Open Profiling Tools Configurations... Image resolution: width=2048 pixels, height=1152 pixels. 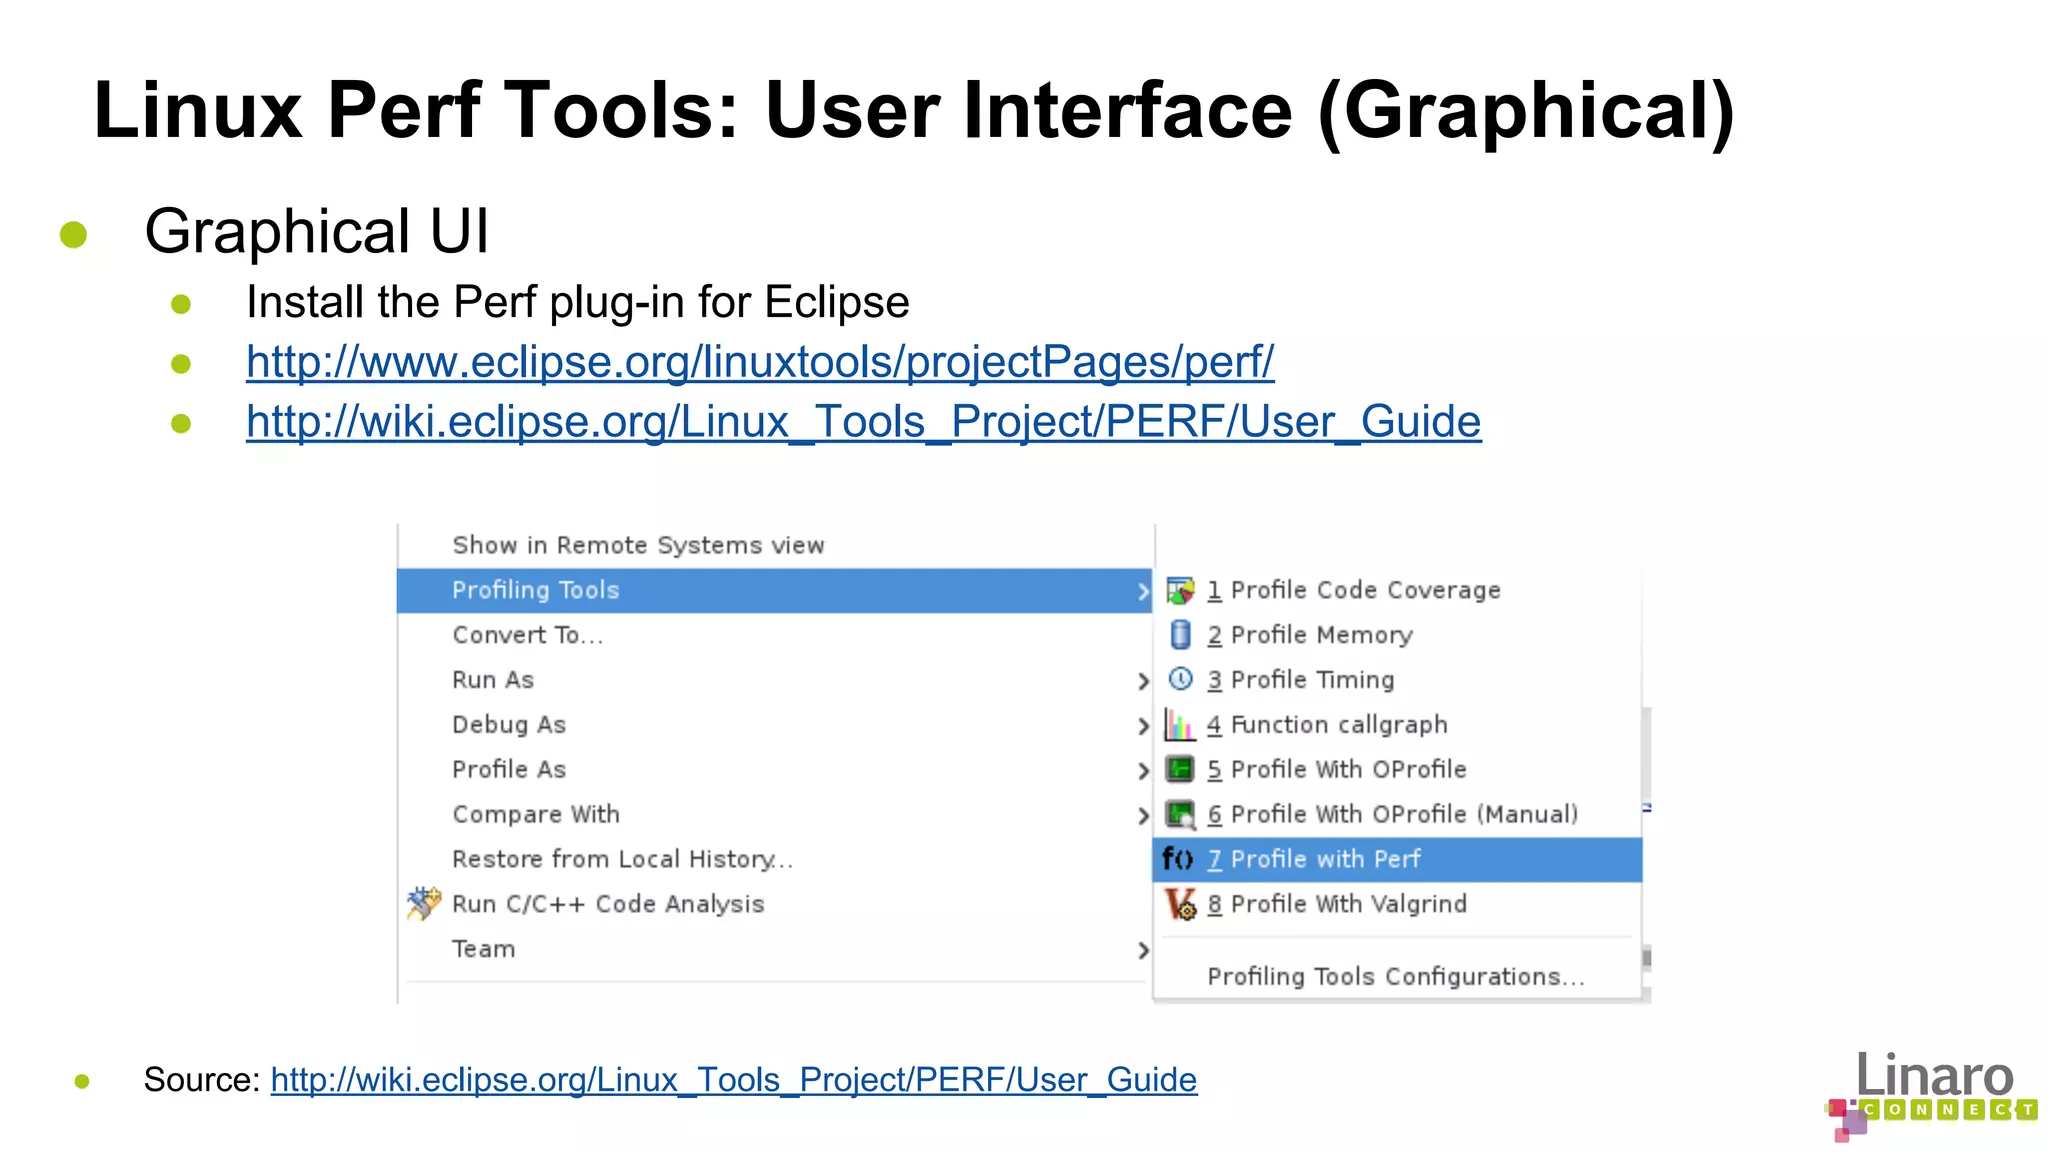tap(1397, 976)
